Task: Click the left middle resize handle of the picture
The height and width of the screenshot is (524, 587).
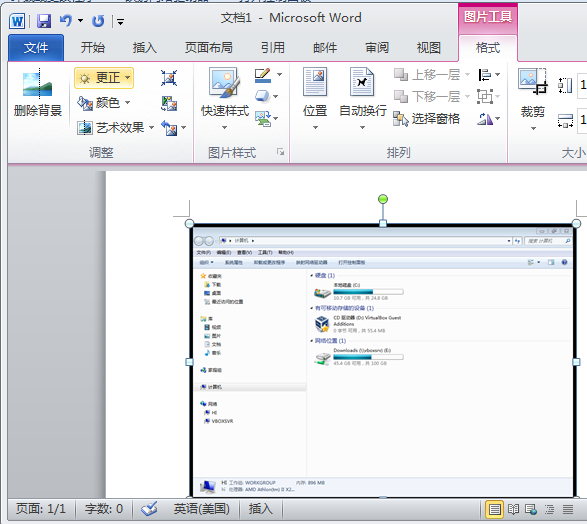Action: click(x=189, y=362)
